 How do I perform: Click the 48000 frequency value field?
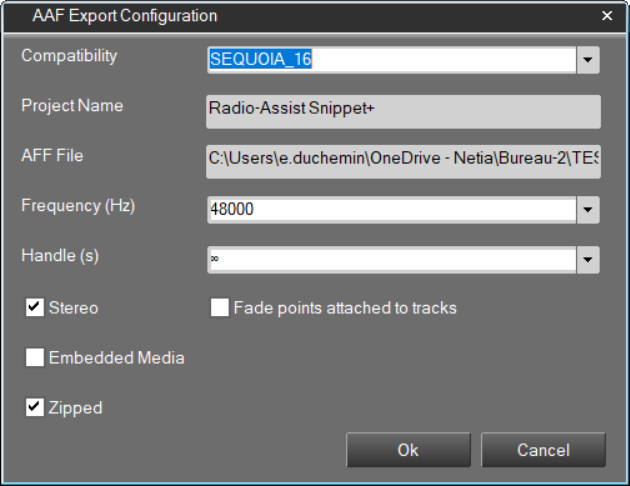[390, 210]
